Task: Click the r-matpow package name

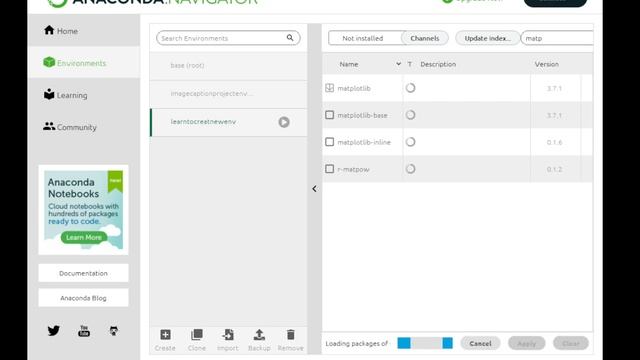Action: [353, 169]
